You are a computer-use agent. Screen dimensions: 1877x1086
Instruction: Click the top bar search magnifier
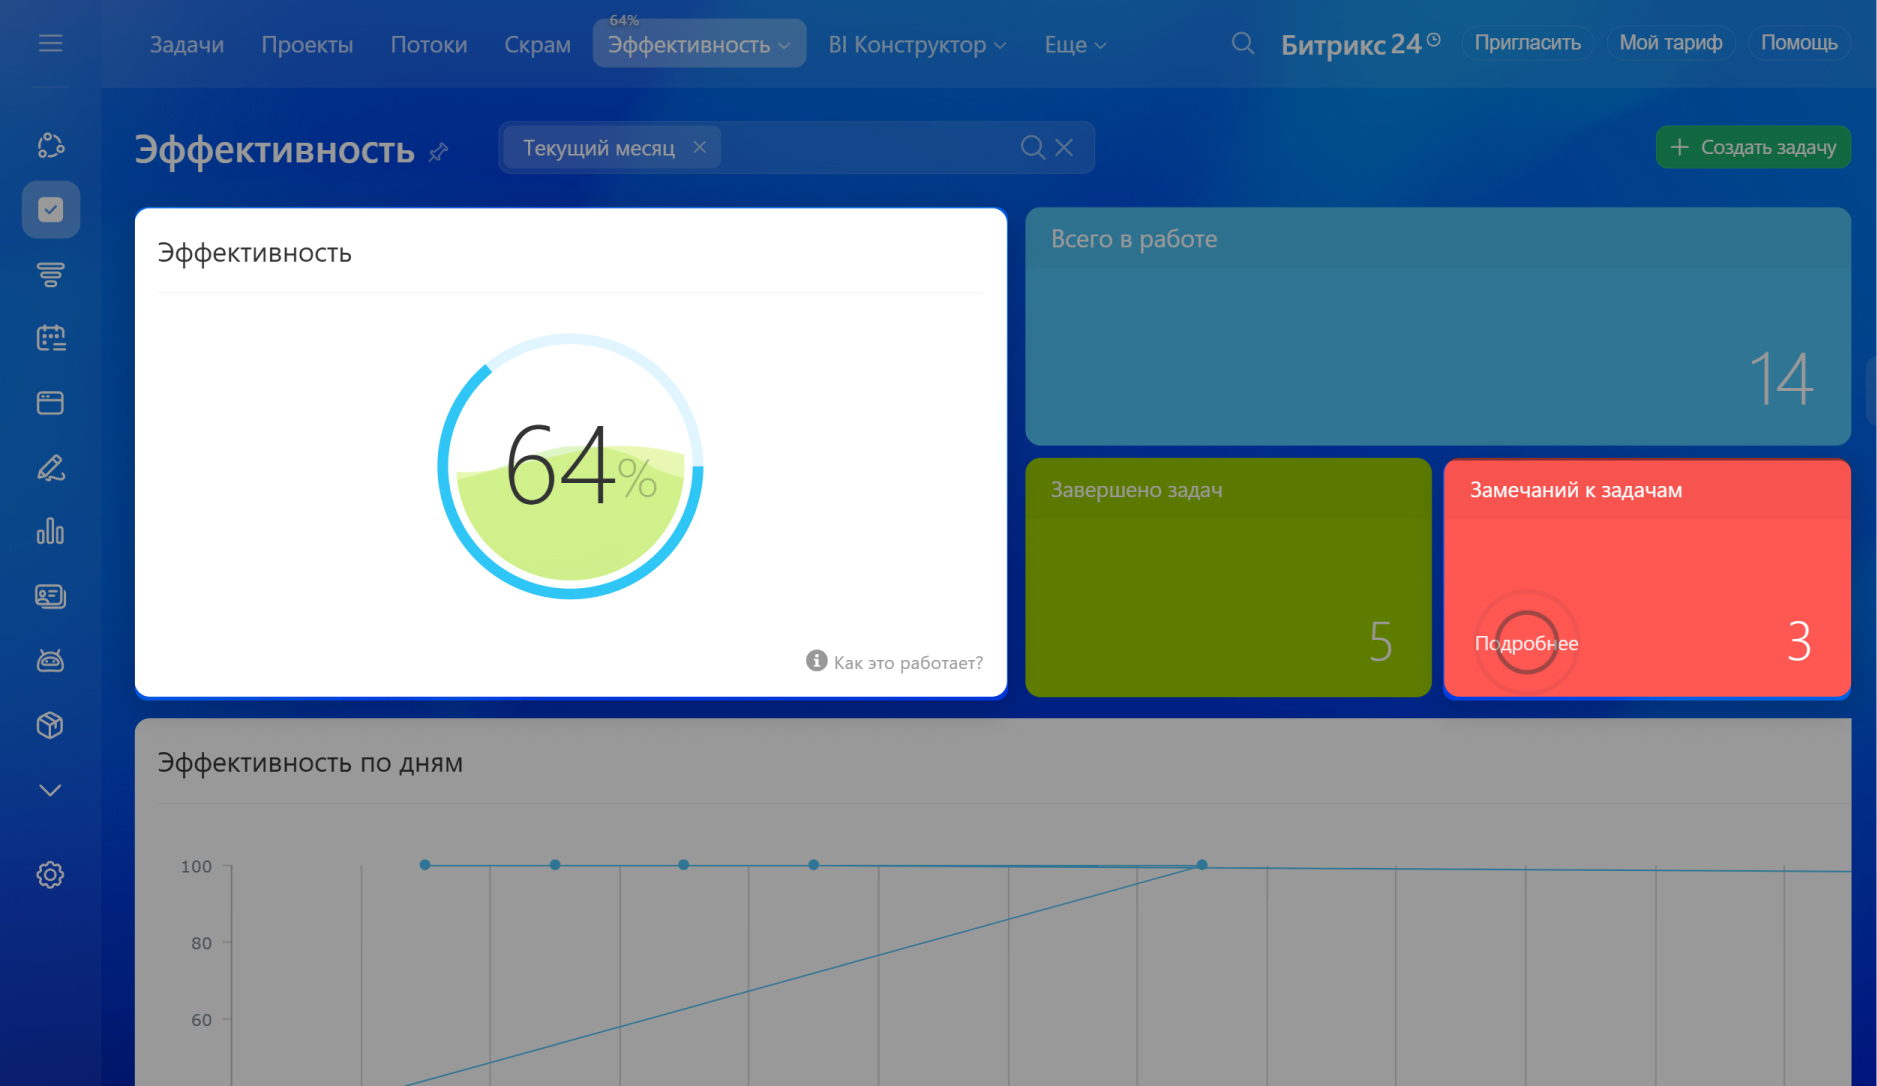(x=1242, y=43)
